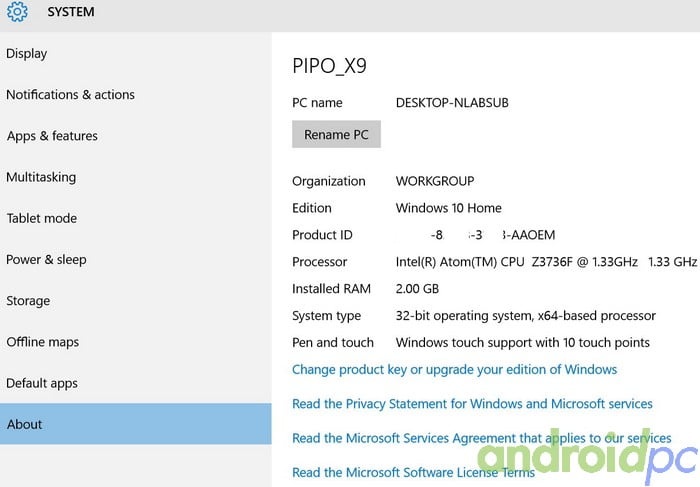Click the Pen and touch label

click(x=333, y=342)
